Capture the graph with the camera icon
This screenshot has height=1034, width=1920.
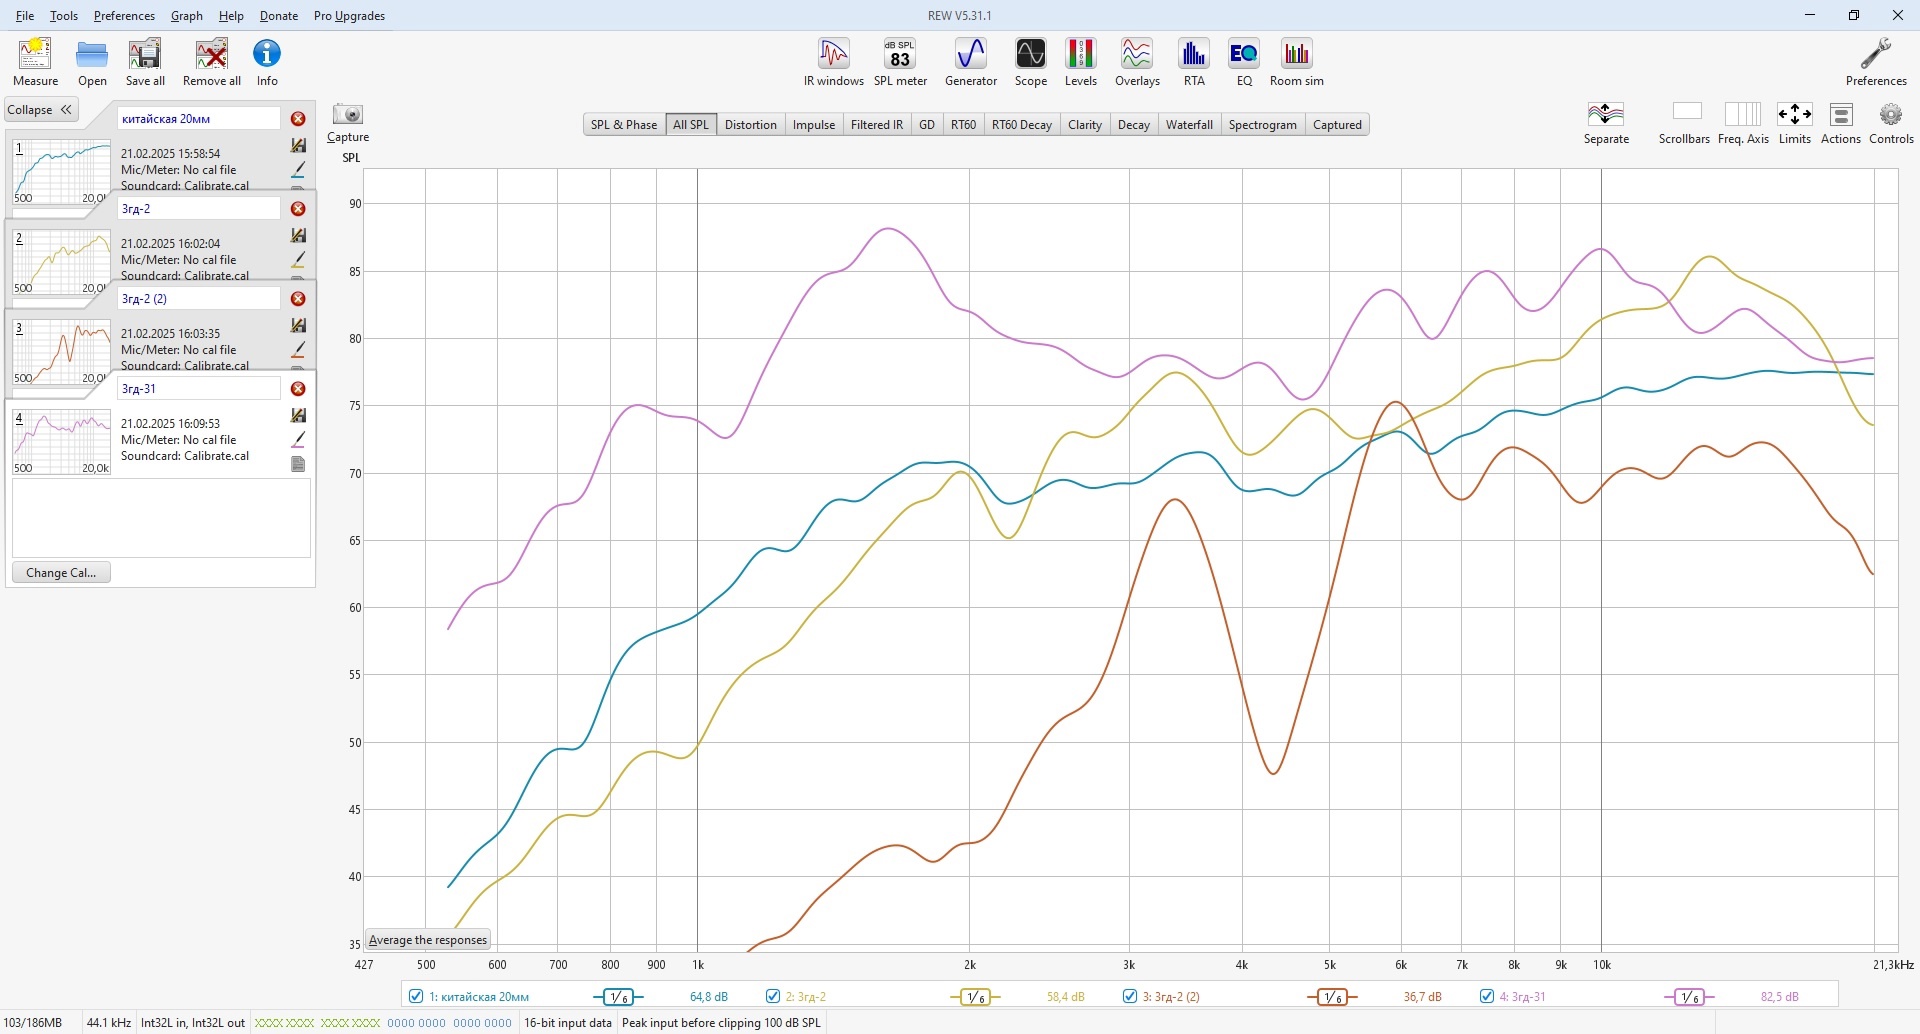tap(348, 114)
